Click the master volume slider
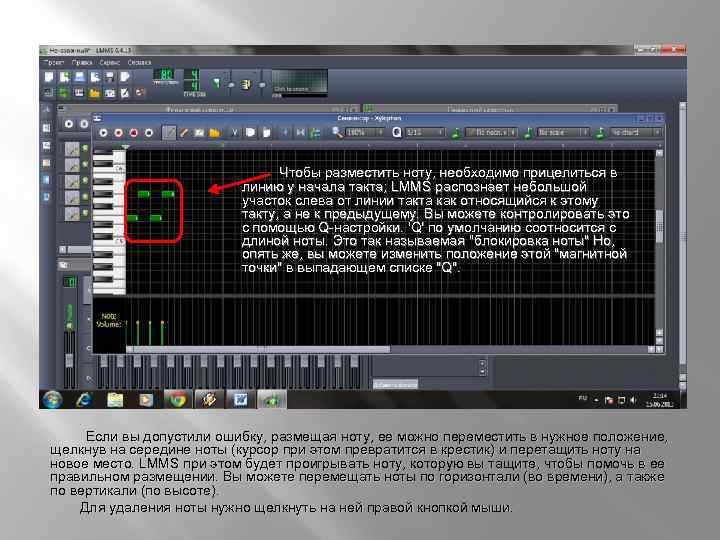720x540 pixels. pyautogui.click(x=231, y=84)
